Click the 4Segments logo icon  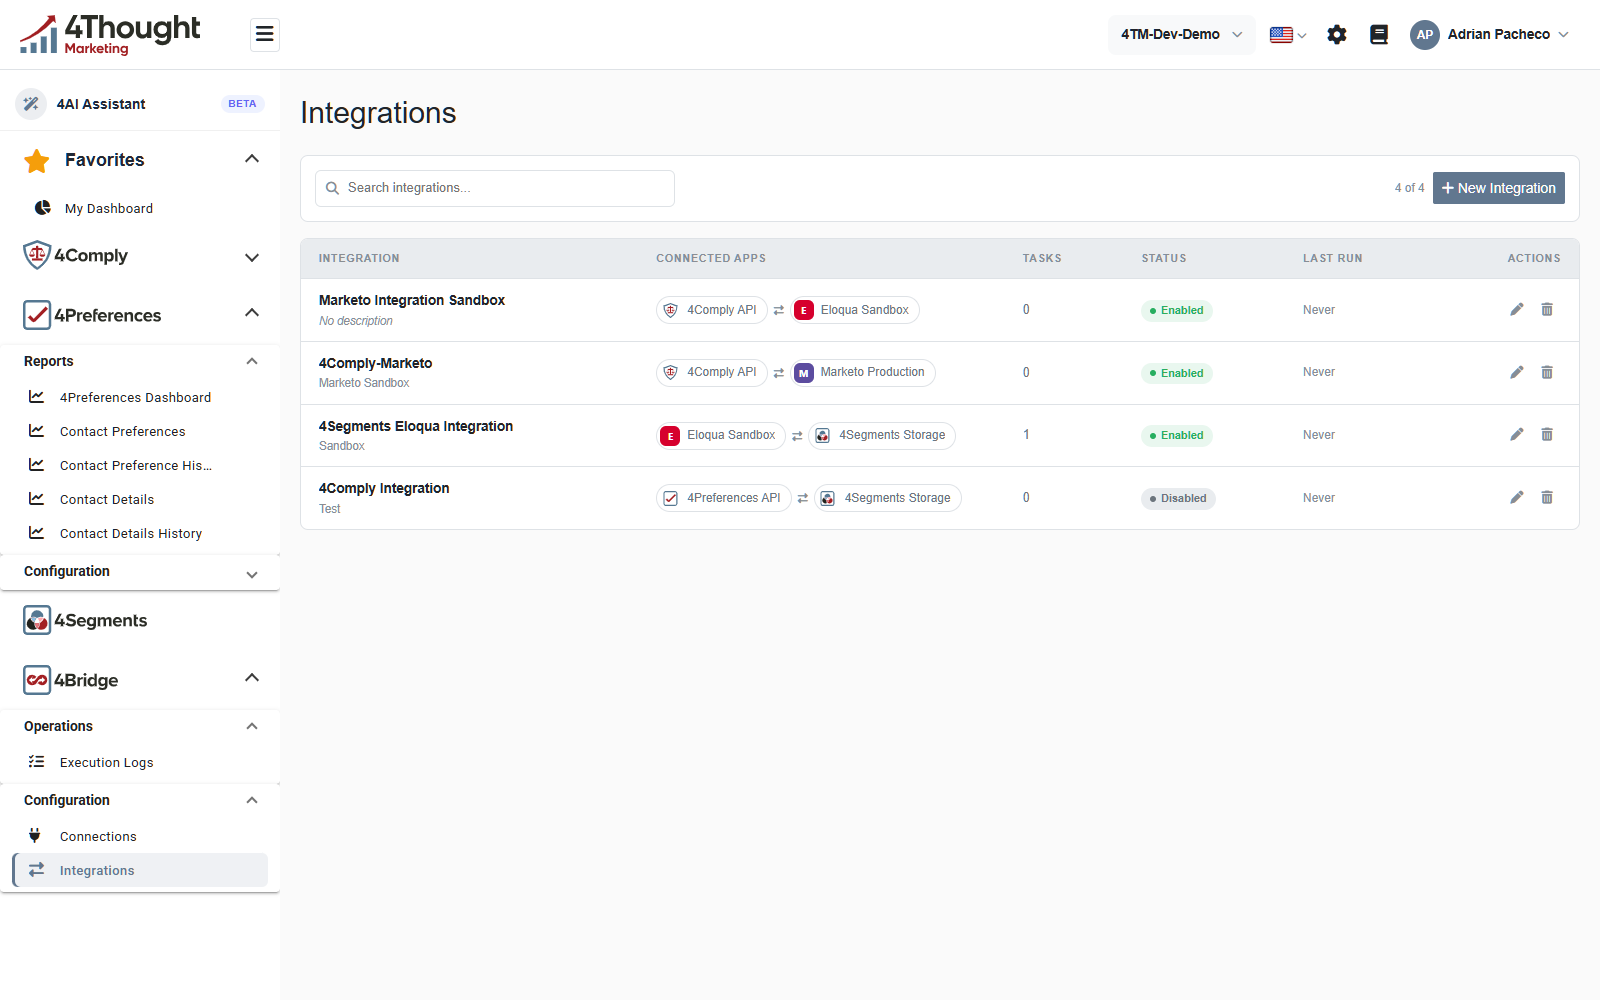(37, 620)
